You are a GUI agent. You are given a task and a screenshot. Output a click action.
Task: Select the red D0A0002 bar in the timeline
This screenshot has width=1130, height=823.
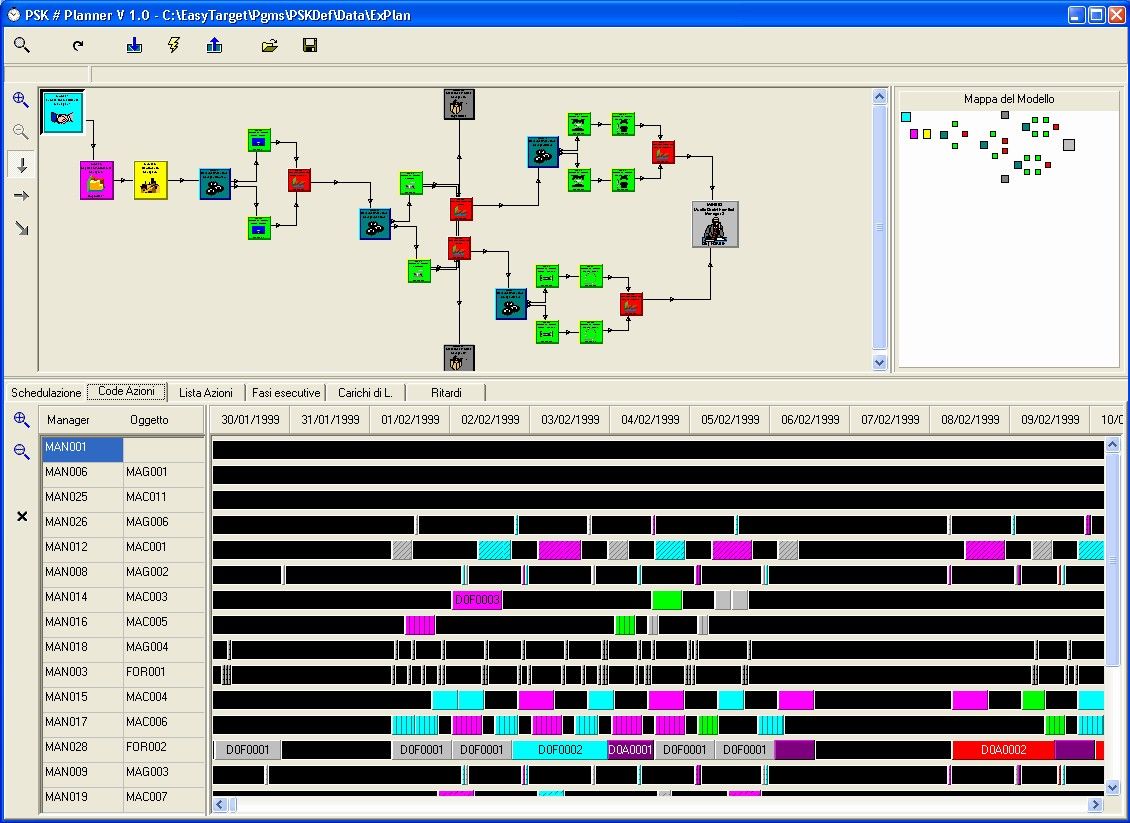coord(1003,749)
